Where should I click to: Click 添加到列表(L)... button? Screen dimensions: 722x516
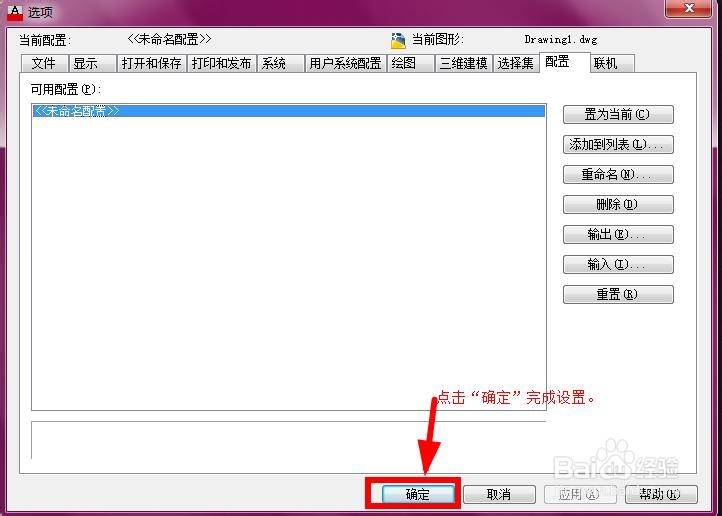(x=618, y=144)
